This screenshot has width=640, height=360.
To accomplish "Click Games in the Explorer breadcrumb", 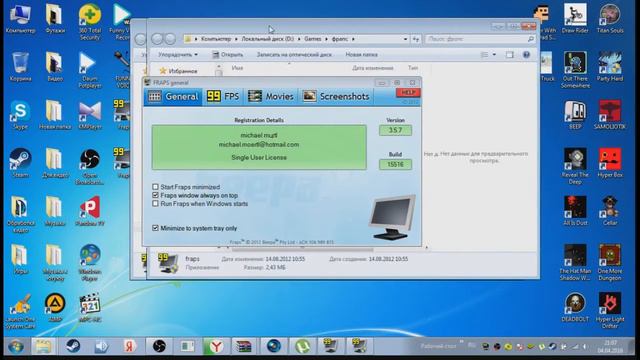I will [313, 39].
